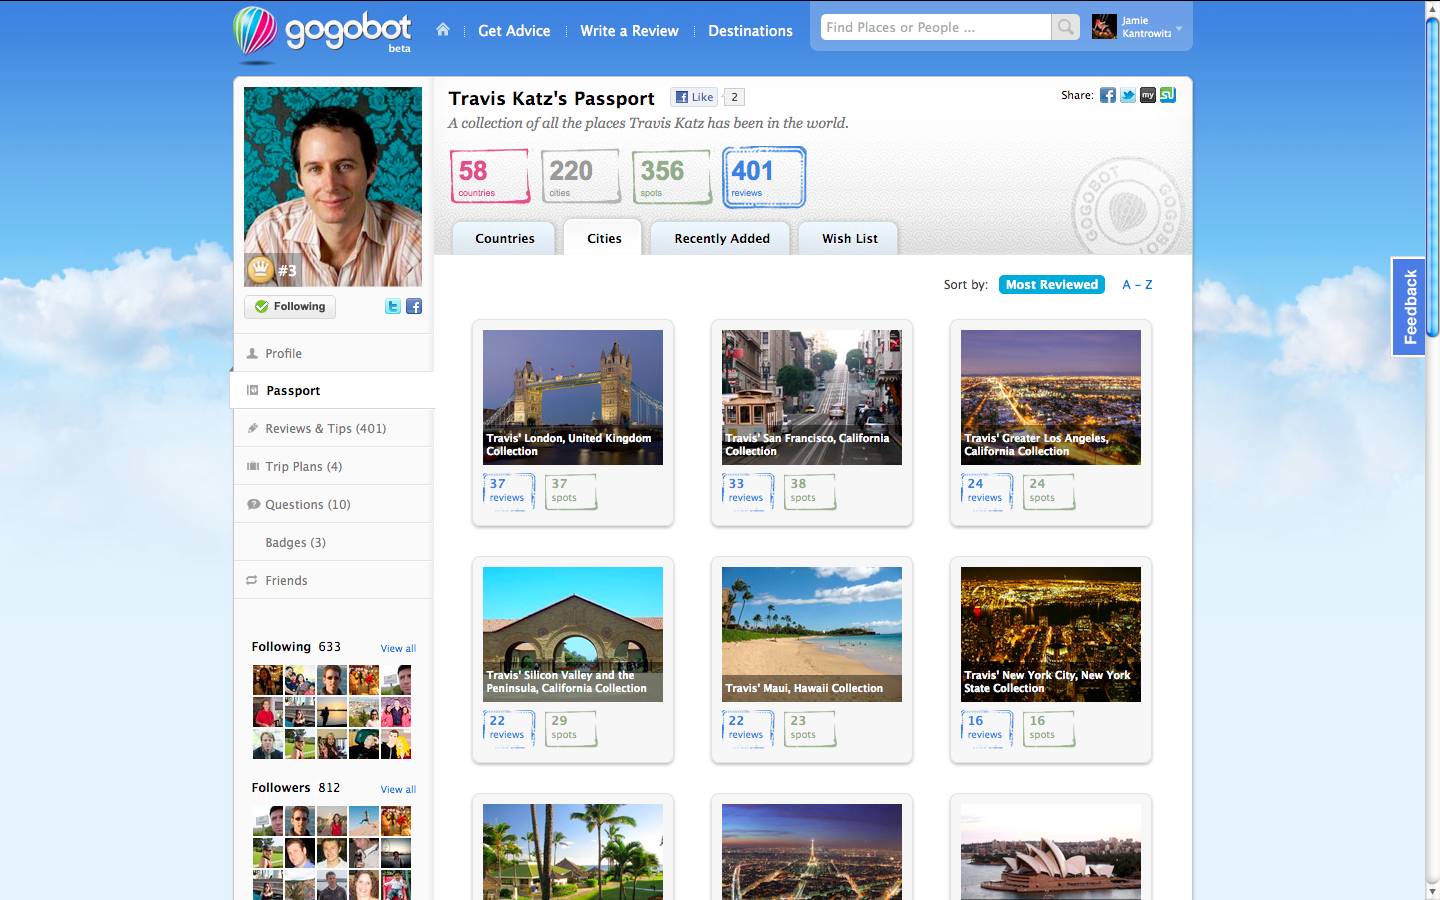The height and width of the screenshot is (900, 1440).
Task: Switch to the Cities tab
Action: tap(604, 238)
